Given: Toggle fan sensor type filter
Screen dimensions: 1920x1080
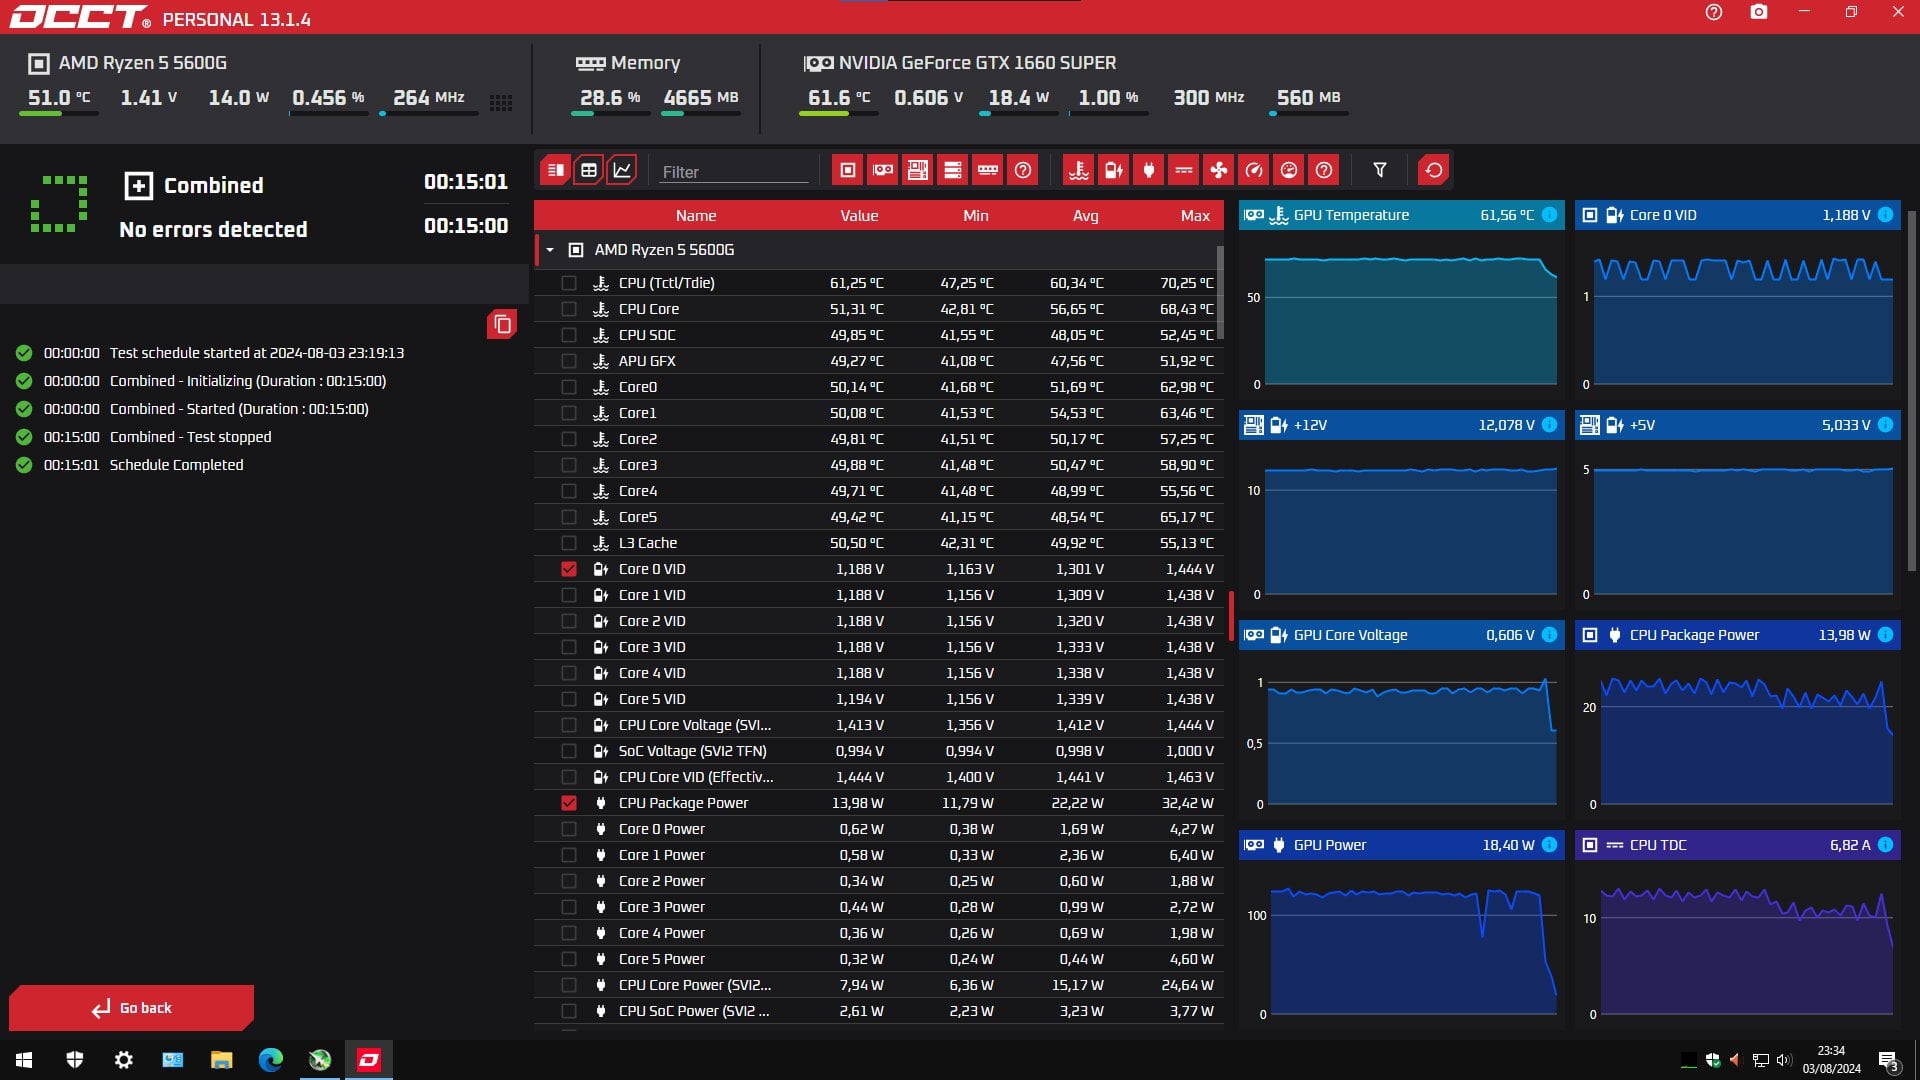Looking at the screenshot, I should tap(1219, 170).
